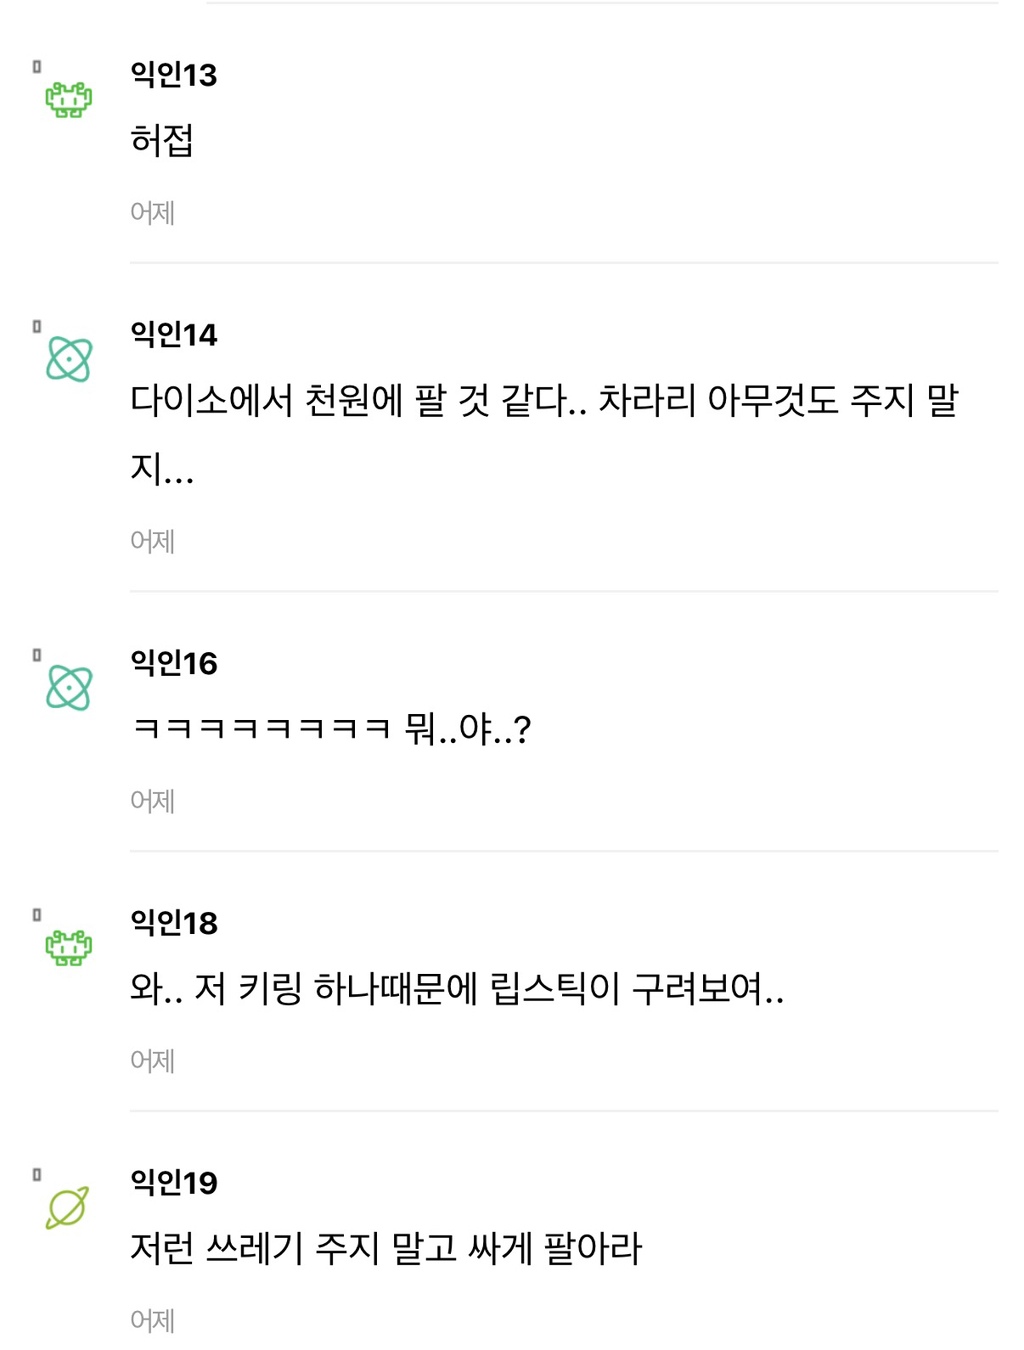1024x1350 pixels.
Task: Click the 익인19 username
Action: [x=173, y=1183]
